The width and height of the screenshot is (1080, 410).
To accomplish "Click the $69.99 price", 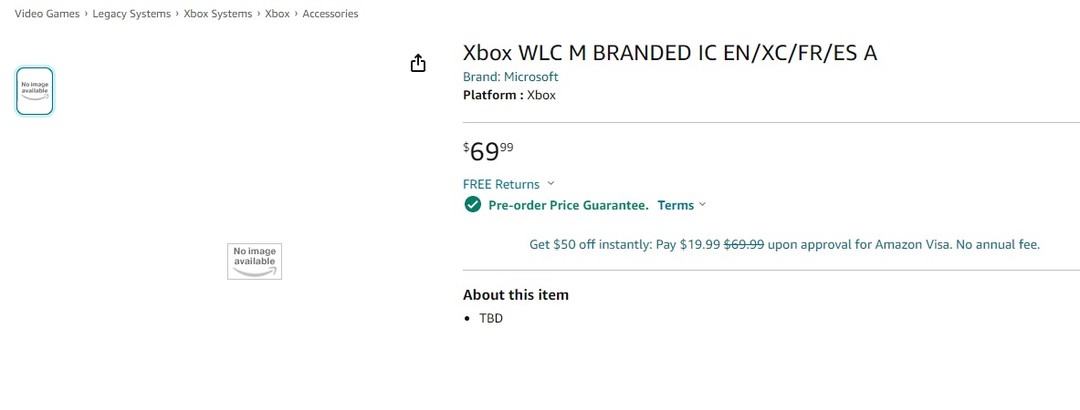I will 488,151.
